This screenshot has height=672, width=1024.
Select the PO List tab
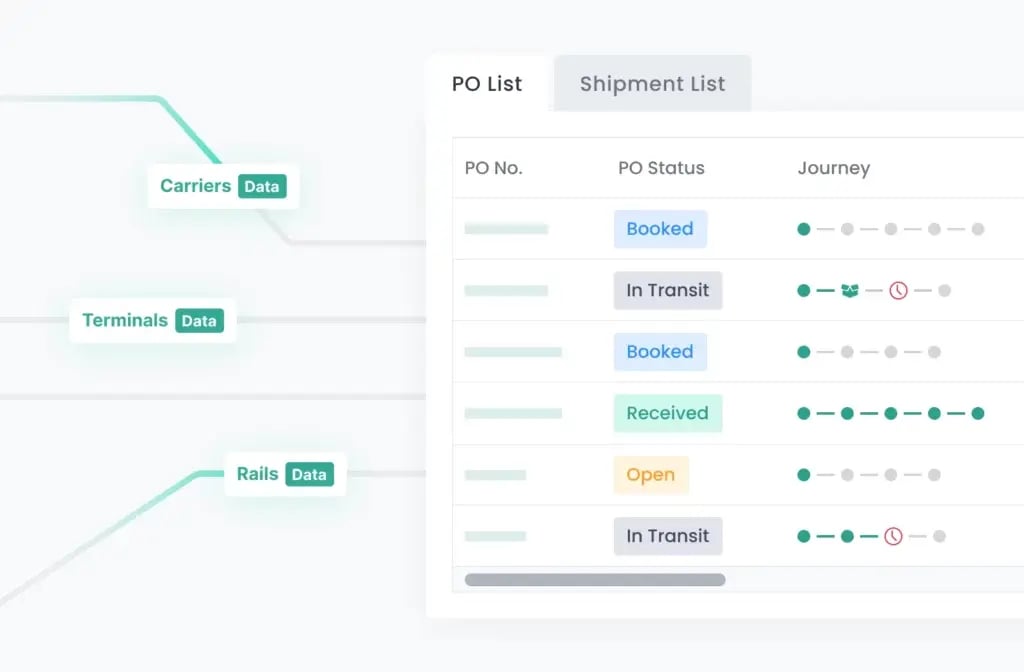click(487, 84)
